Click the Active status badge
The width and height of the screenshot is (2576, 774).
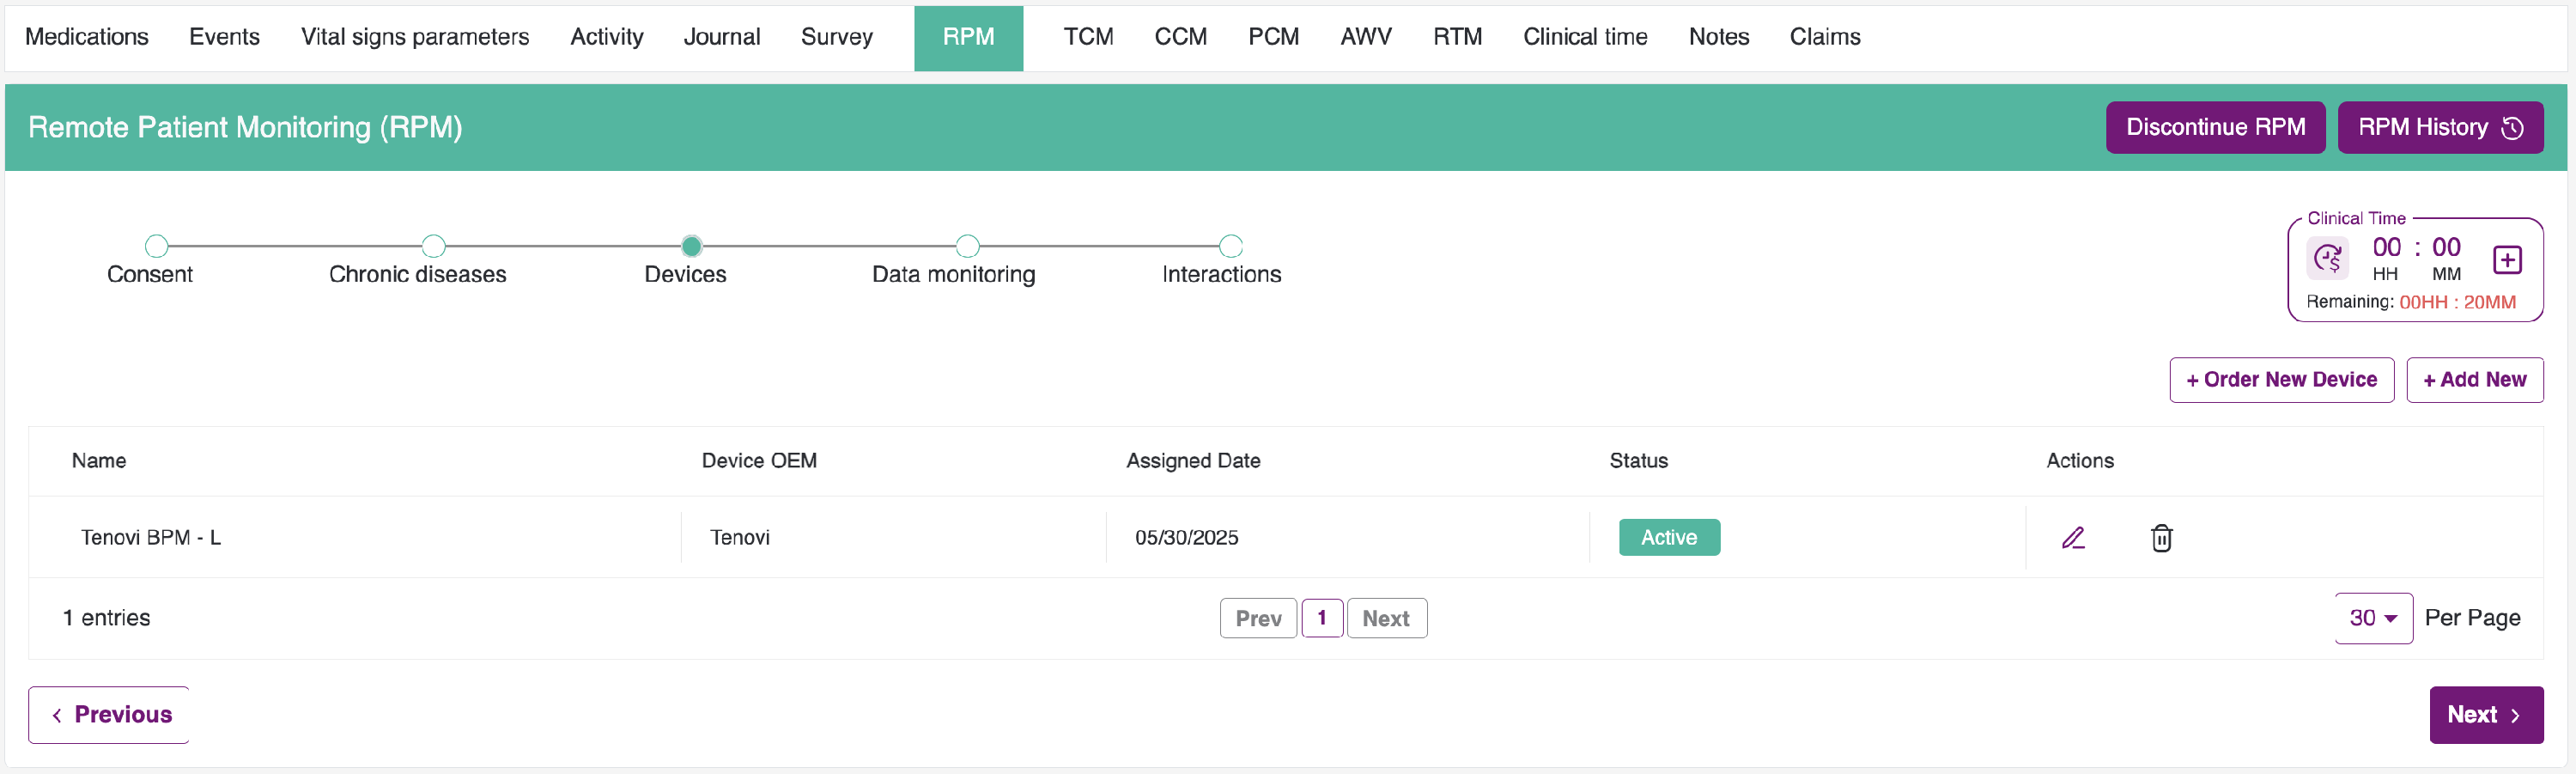1669,537
